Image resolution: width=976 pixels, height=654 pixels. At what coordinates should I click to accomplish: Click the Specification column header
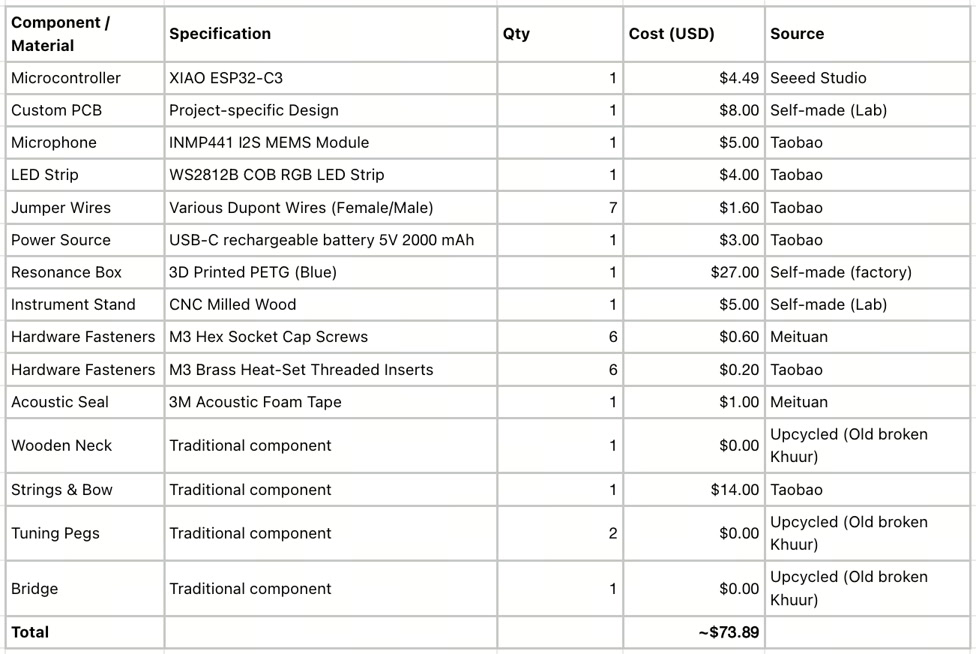pyautogui.click(x=331, y=34)
